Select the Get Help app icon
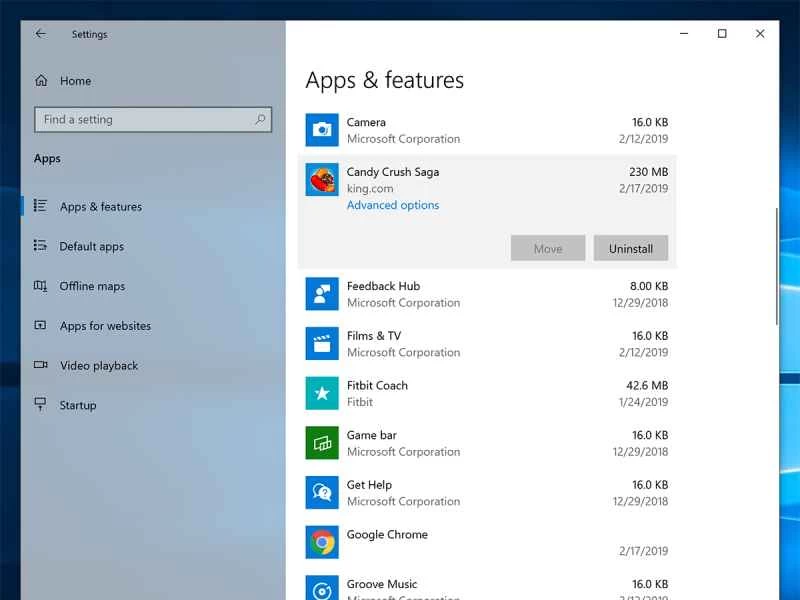 point(321,492)
